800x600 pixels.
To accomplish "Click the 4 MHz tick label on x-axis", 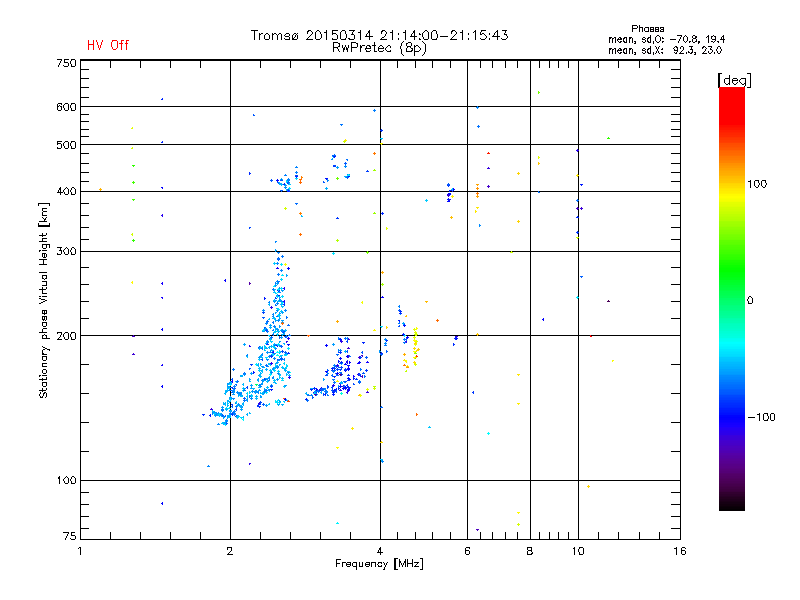I will (380, 551).
